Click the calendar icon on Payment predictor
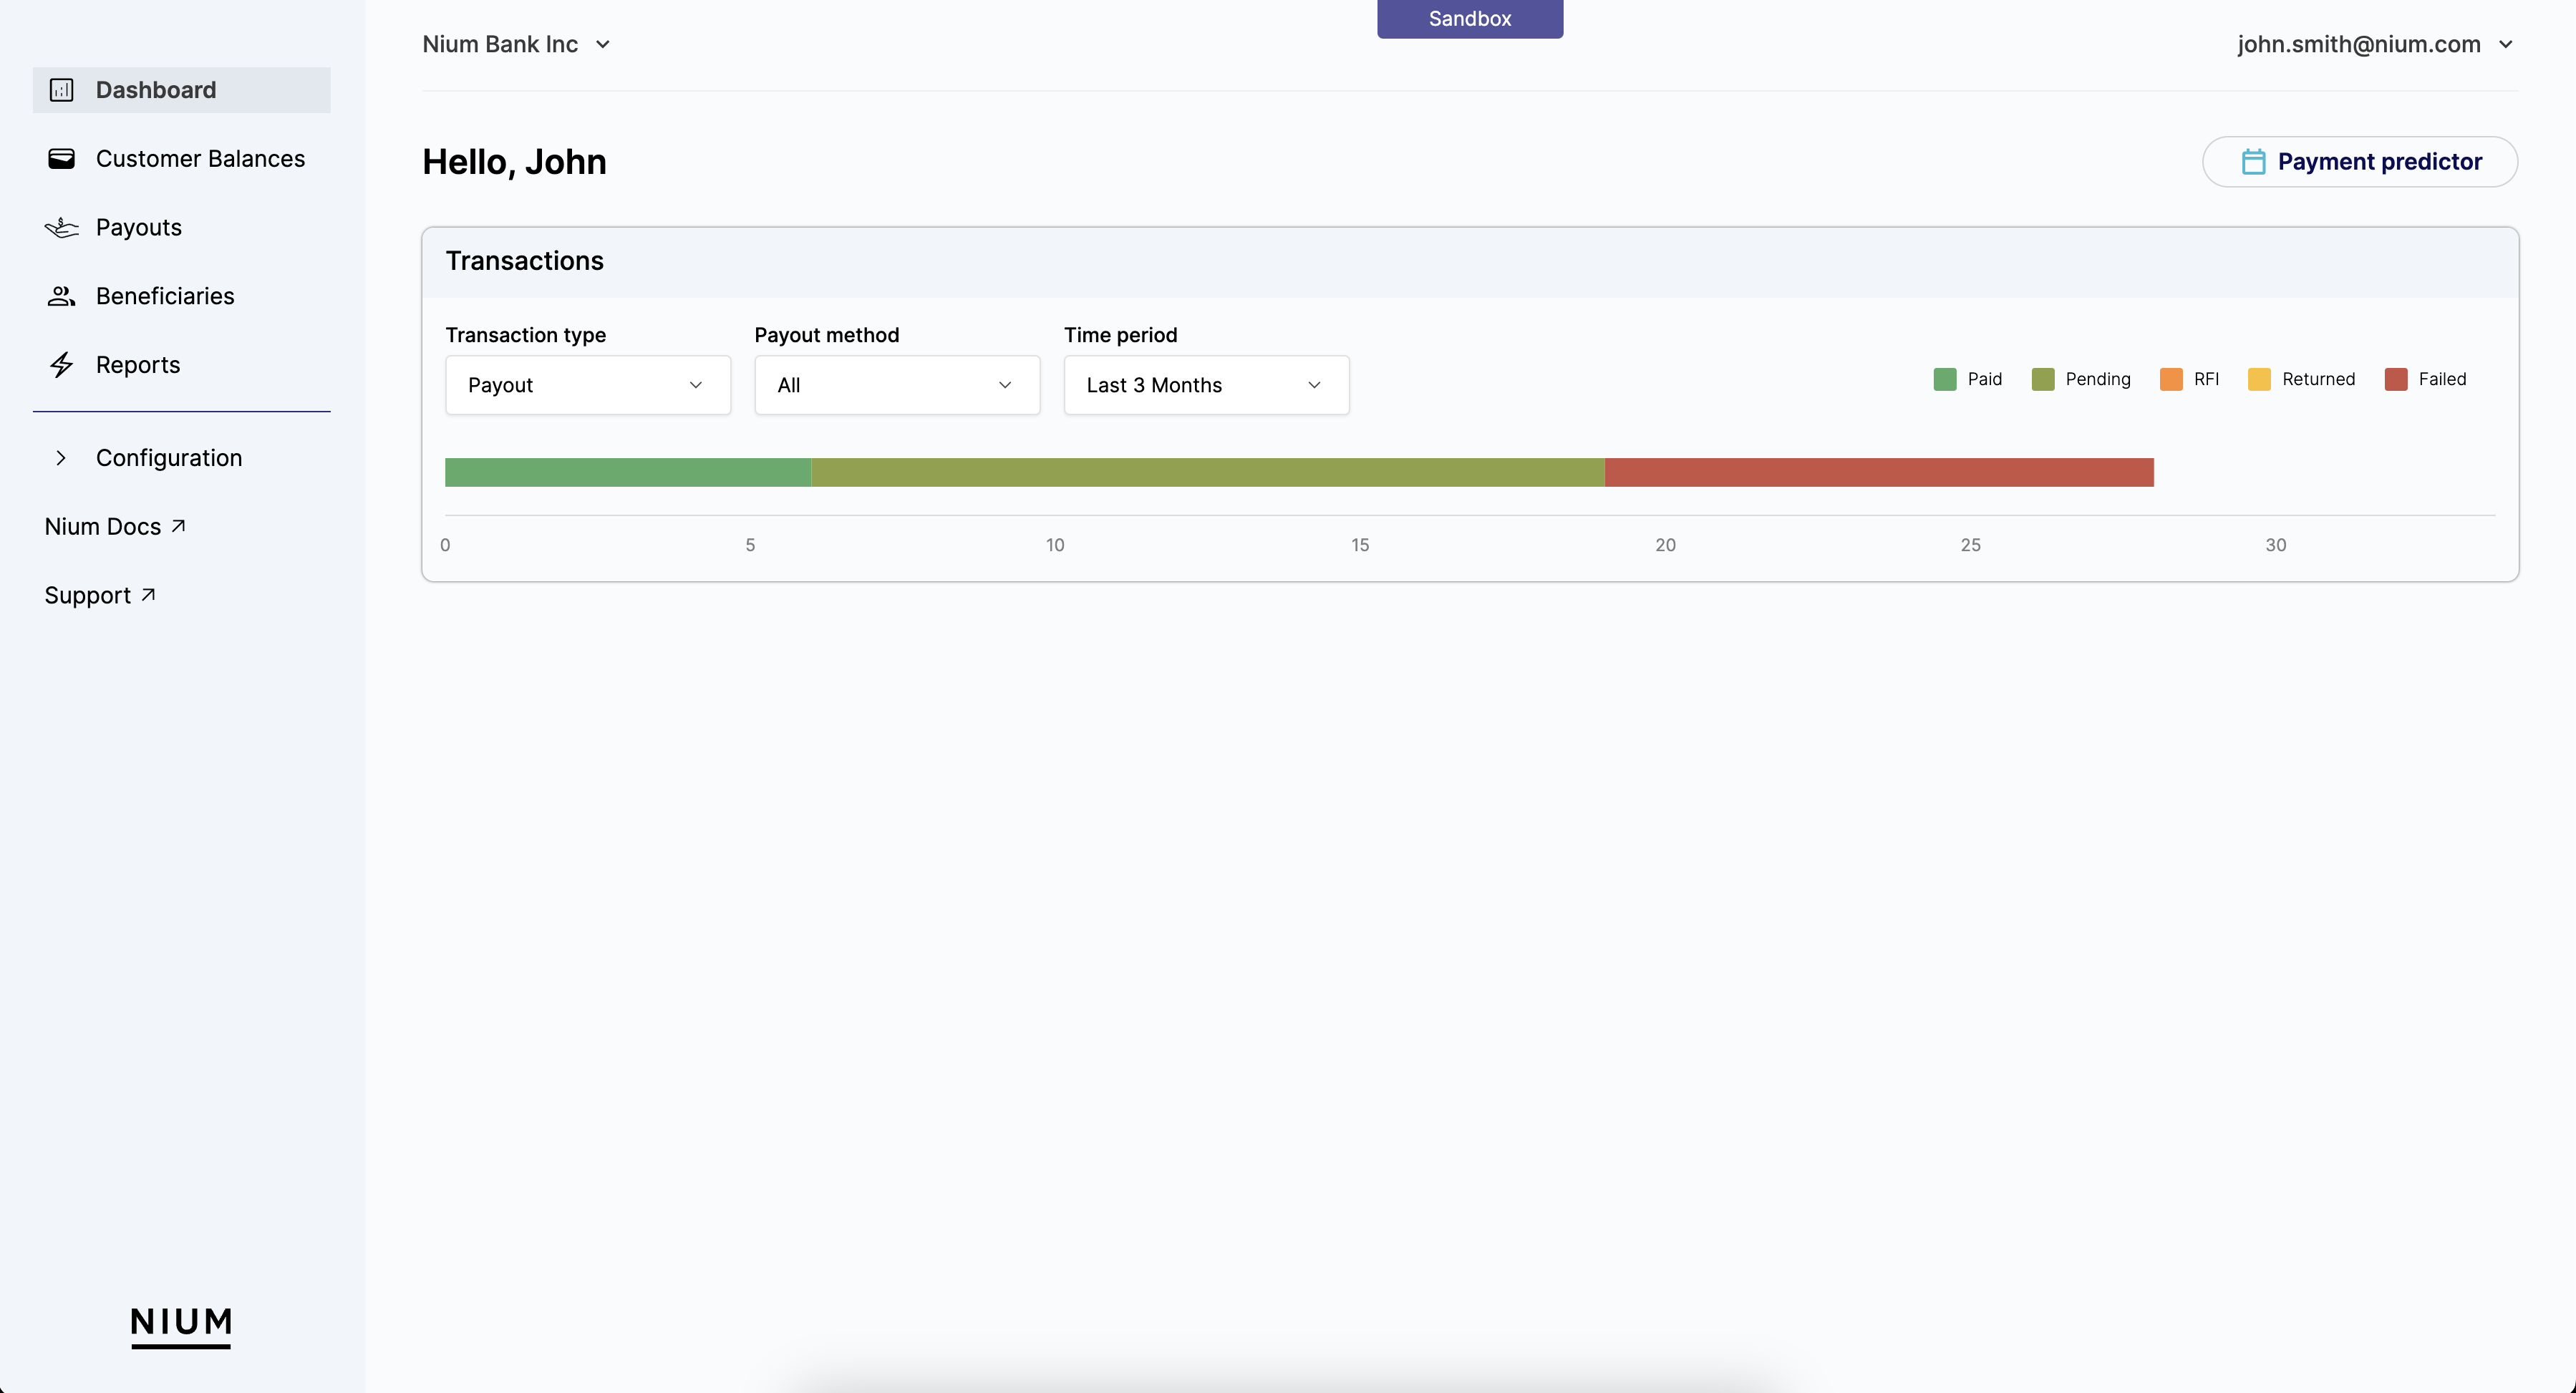 click(2255, 161)
